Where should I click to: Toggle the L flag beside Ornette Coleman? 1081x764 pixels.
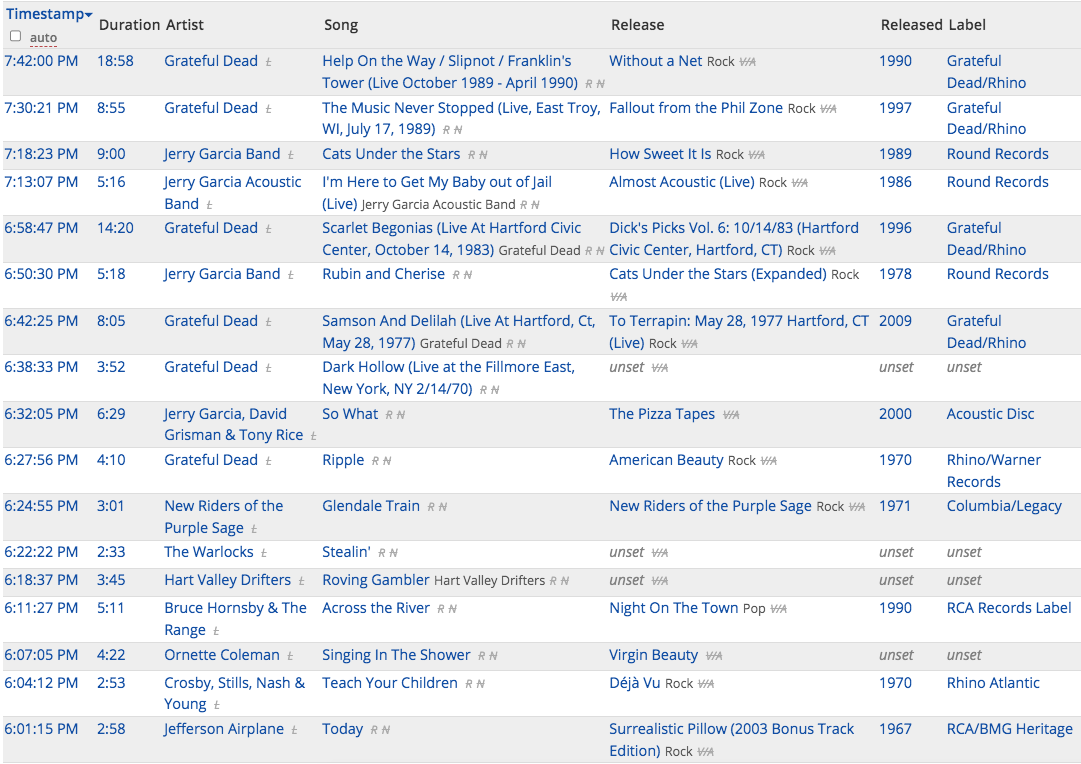pos(290,656)
